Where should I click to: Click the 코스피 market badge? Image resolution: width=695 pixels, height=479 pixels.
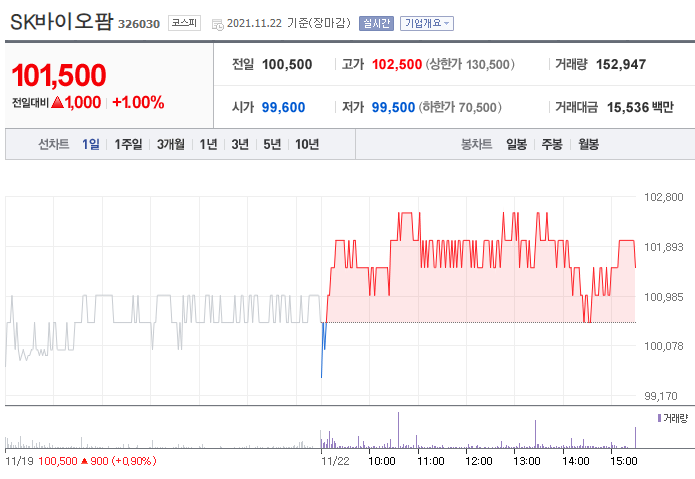click(184, 23)
